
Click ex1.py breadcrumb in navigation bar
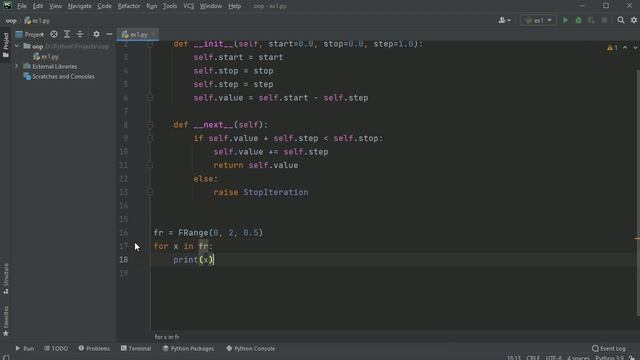point(37,20)
